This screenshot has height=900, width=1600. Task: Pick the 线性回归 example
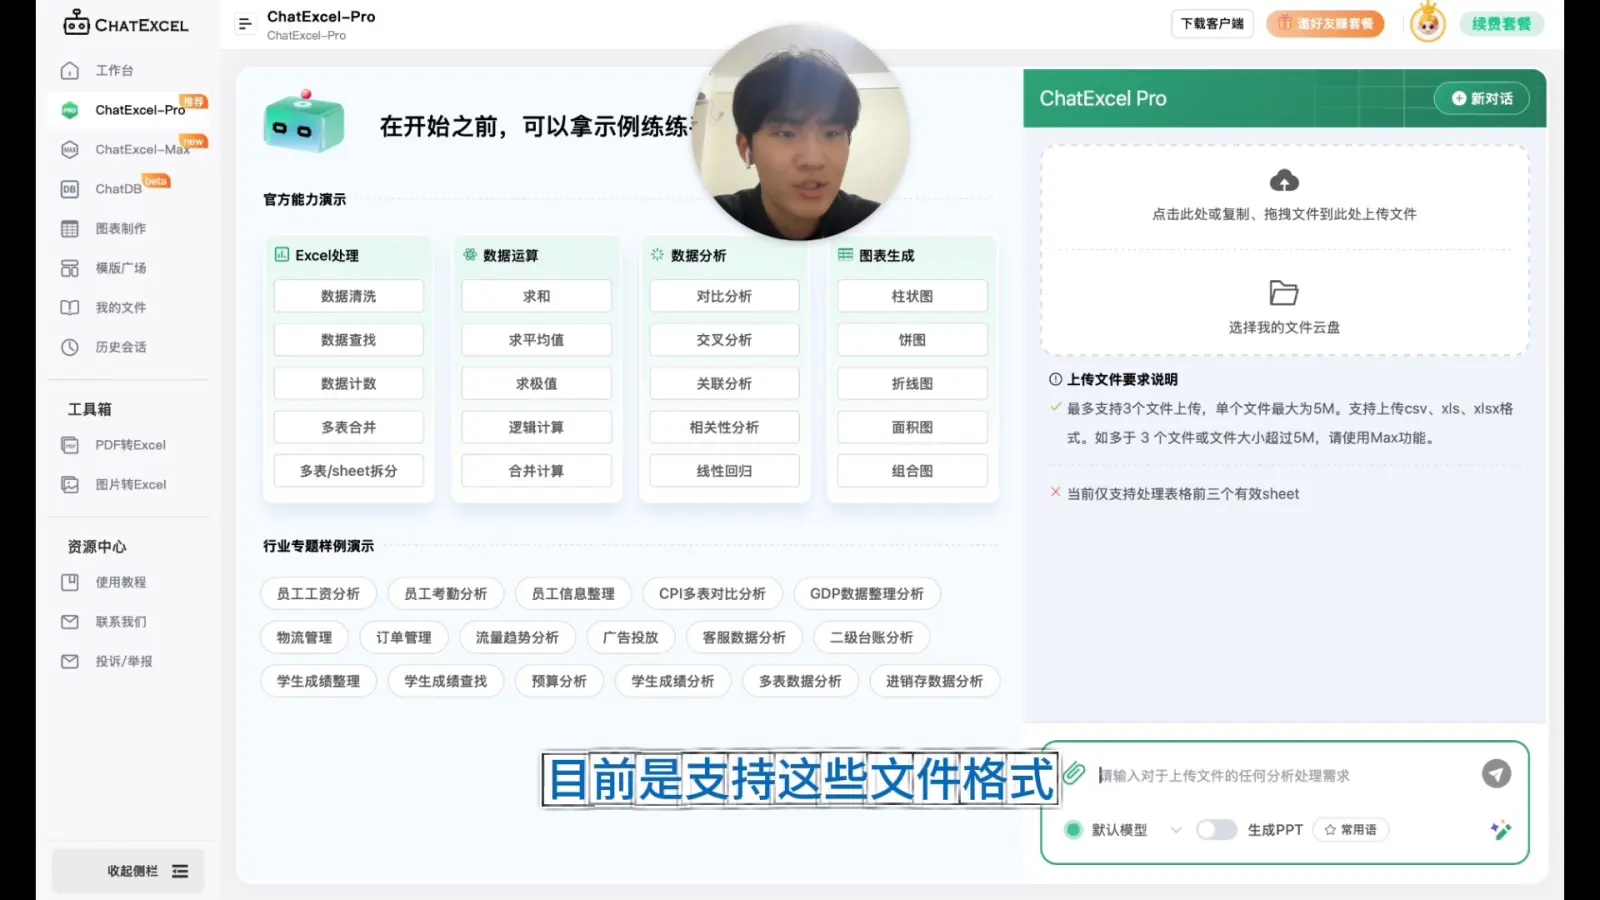pos(724,471)
